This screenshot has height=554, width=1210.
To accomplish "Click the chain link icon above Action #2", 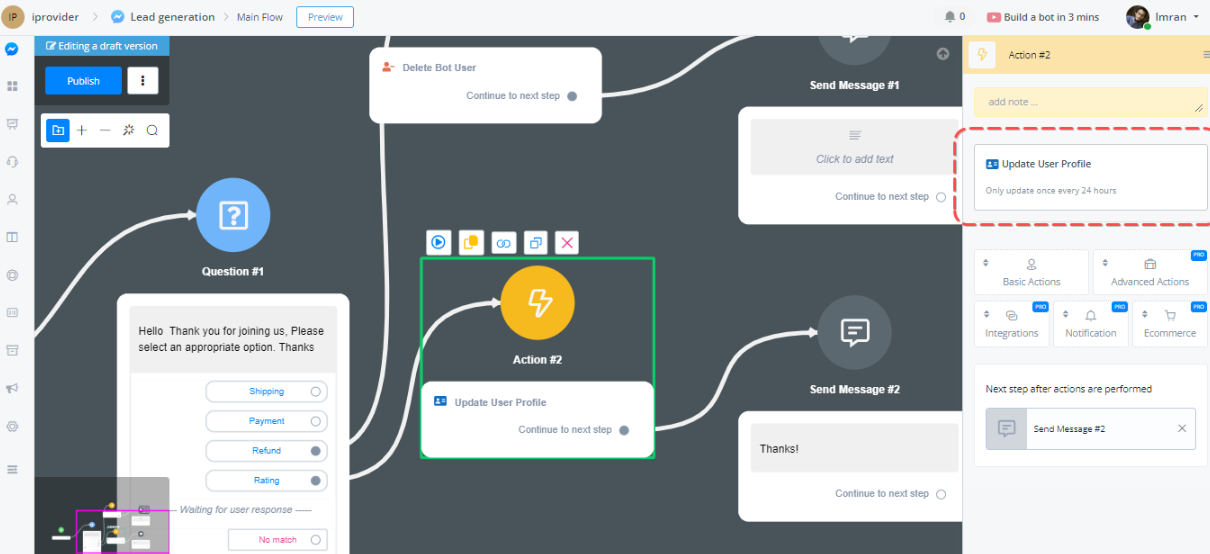I will click(x=503, y=242).
